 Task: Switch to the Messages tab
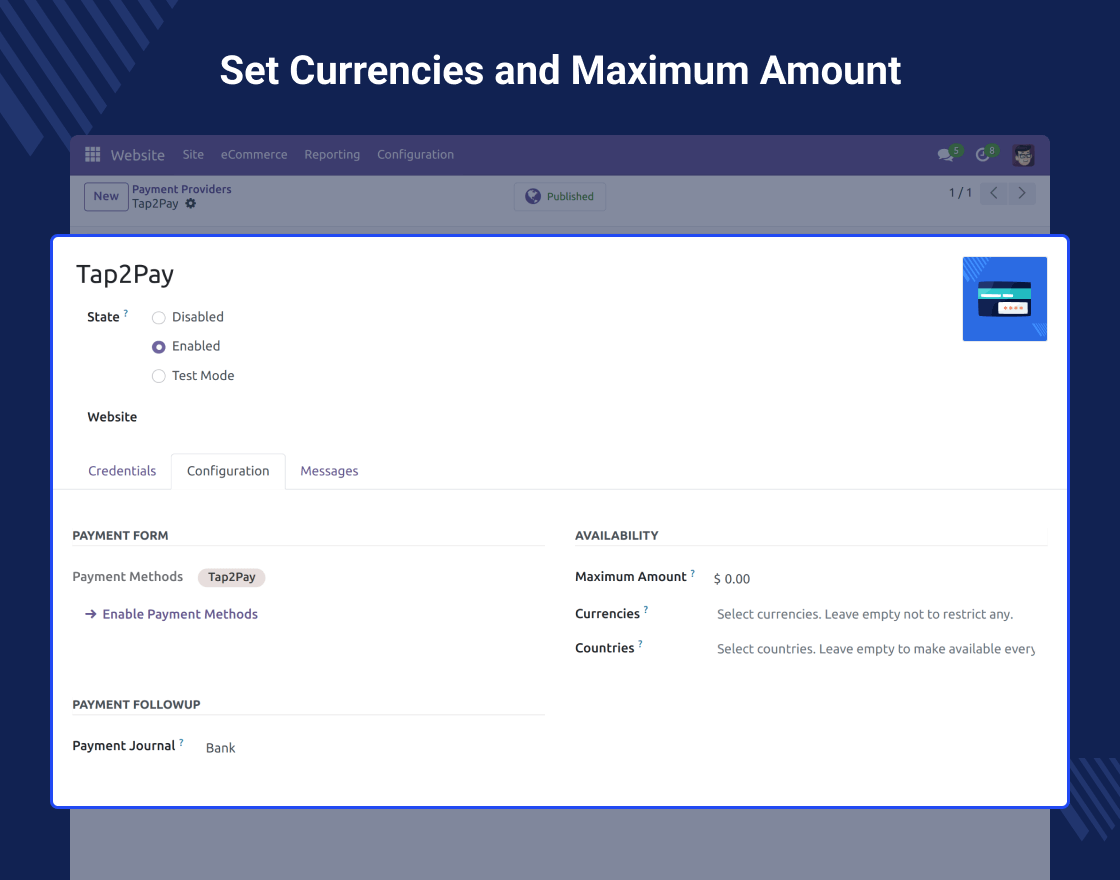click(x=329, y=471)
